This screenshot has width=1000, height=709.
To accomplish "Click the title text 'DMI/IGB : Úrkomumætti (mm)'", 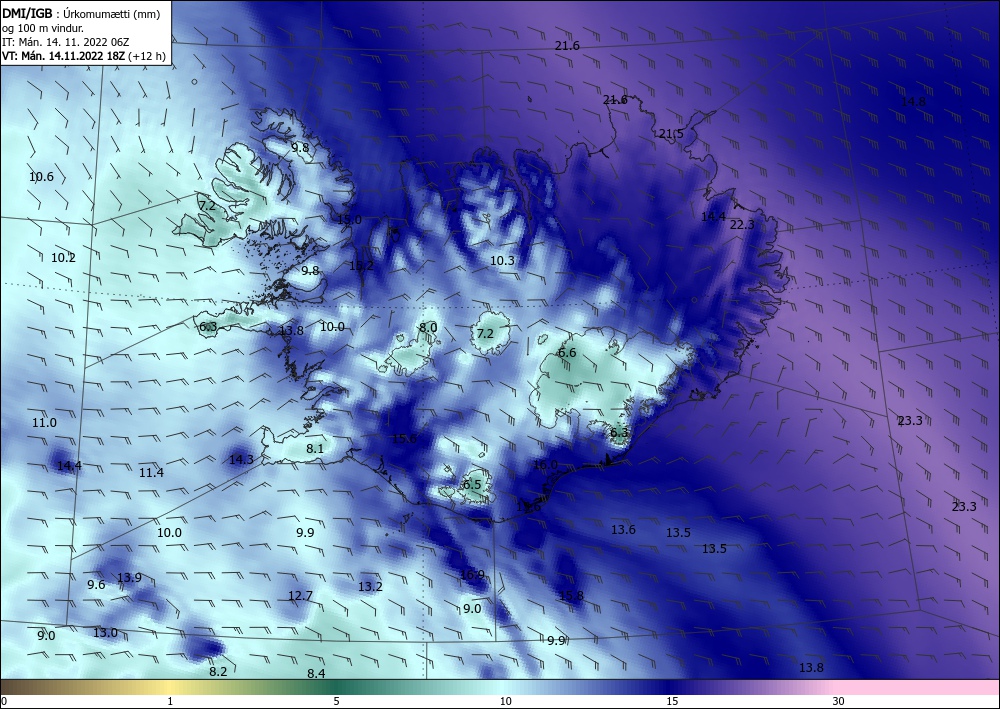I will click(x=81, y=14).
